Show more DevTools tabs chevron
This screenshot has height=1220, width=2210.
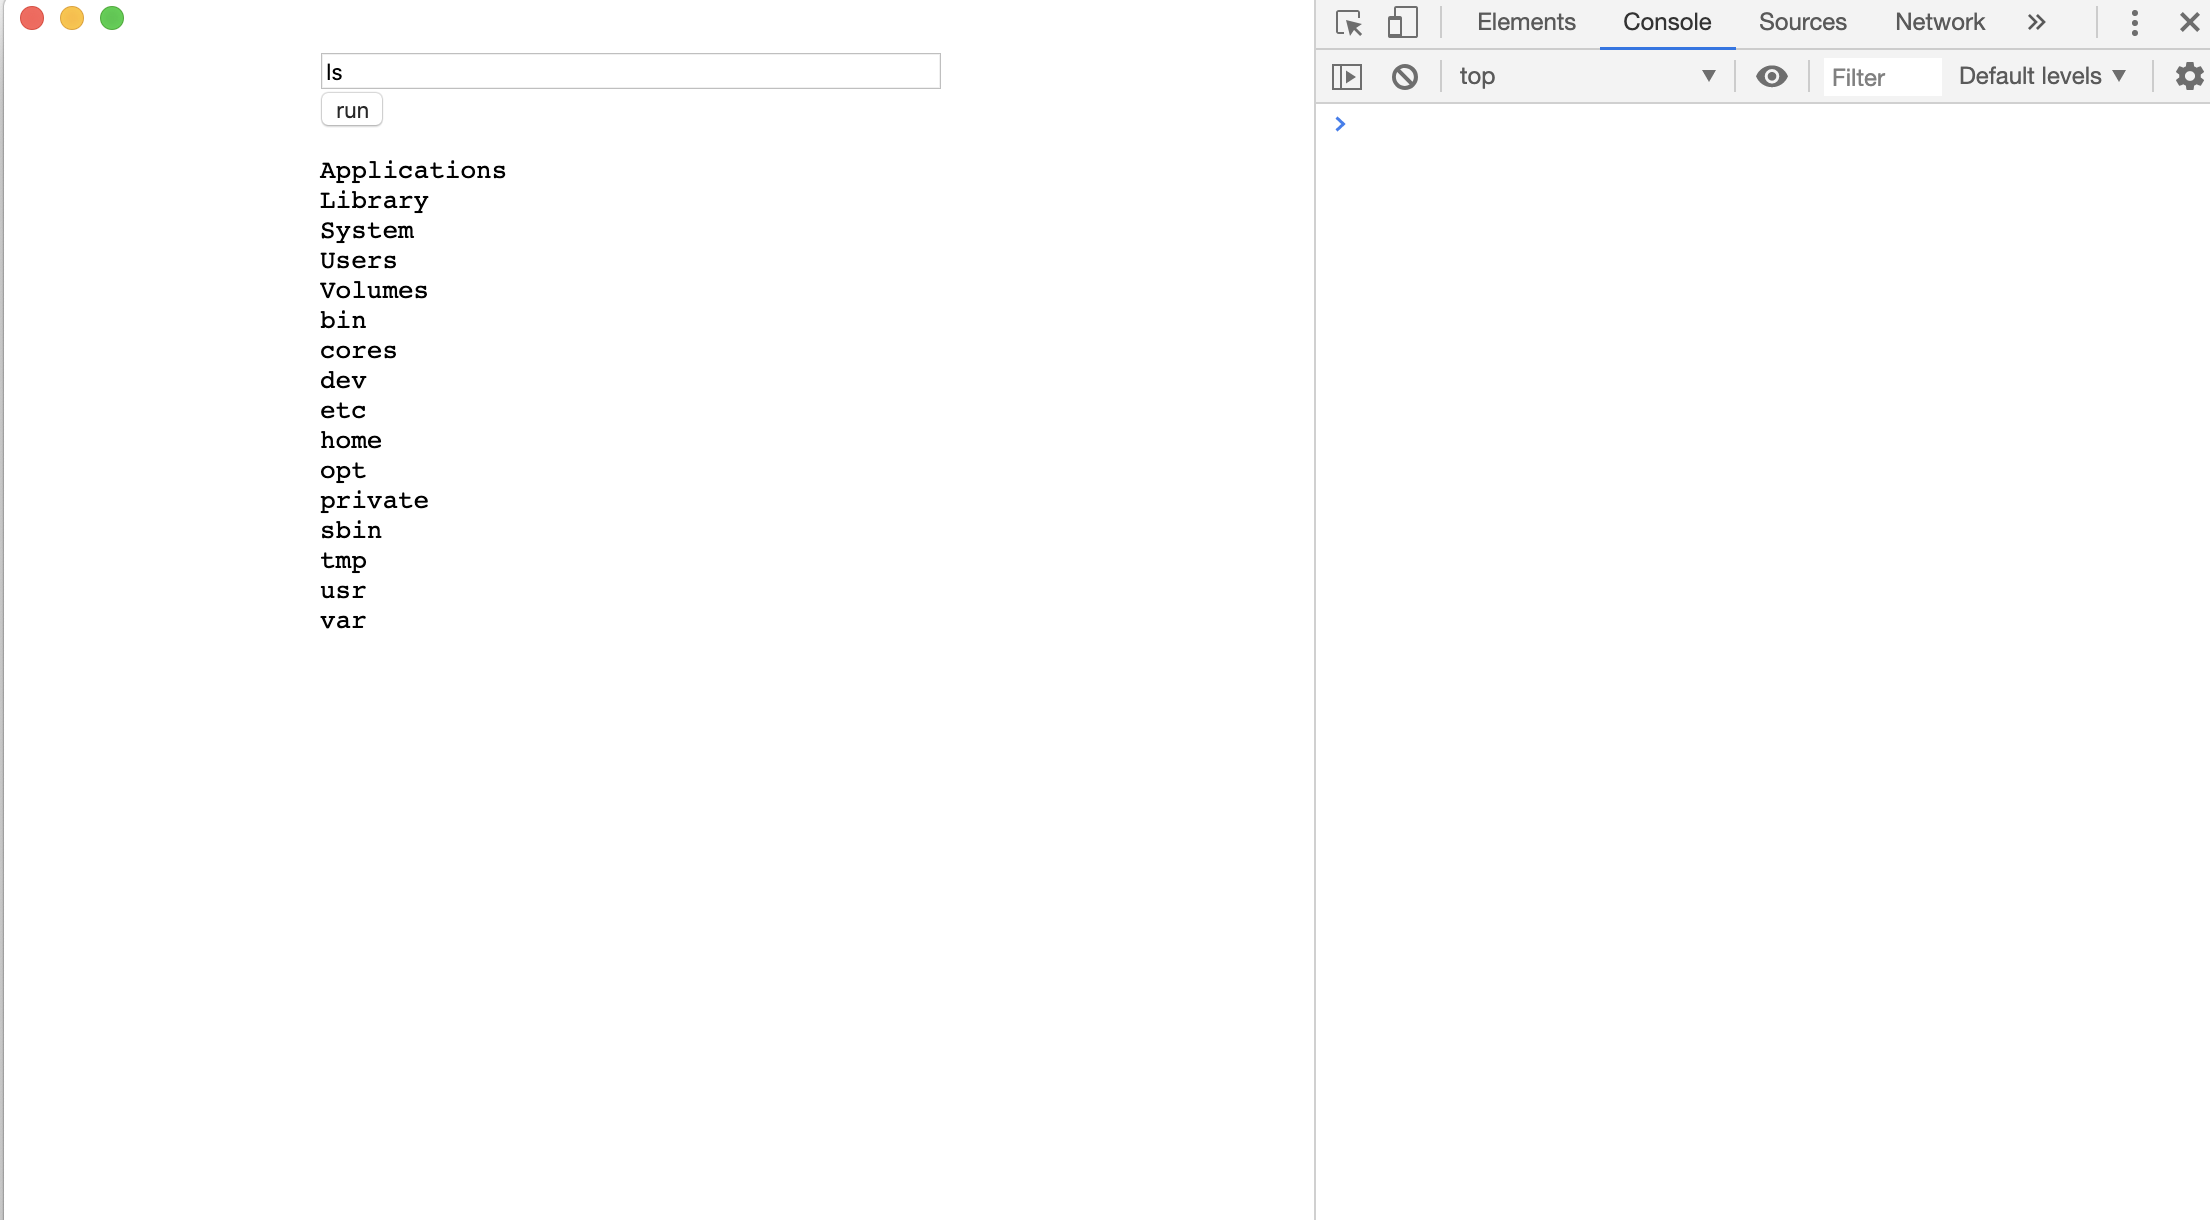pyautogui.click(x=2037, y=22)
